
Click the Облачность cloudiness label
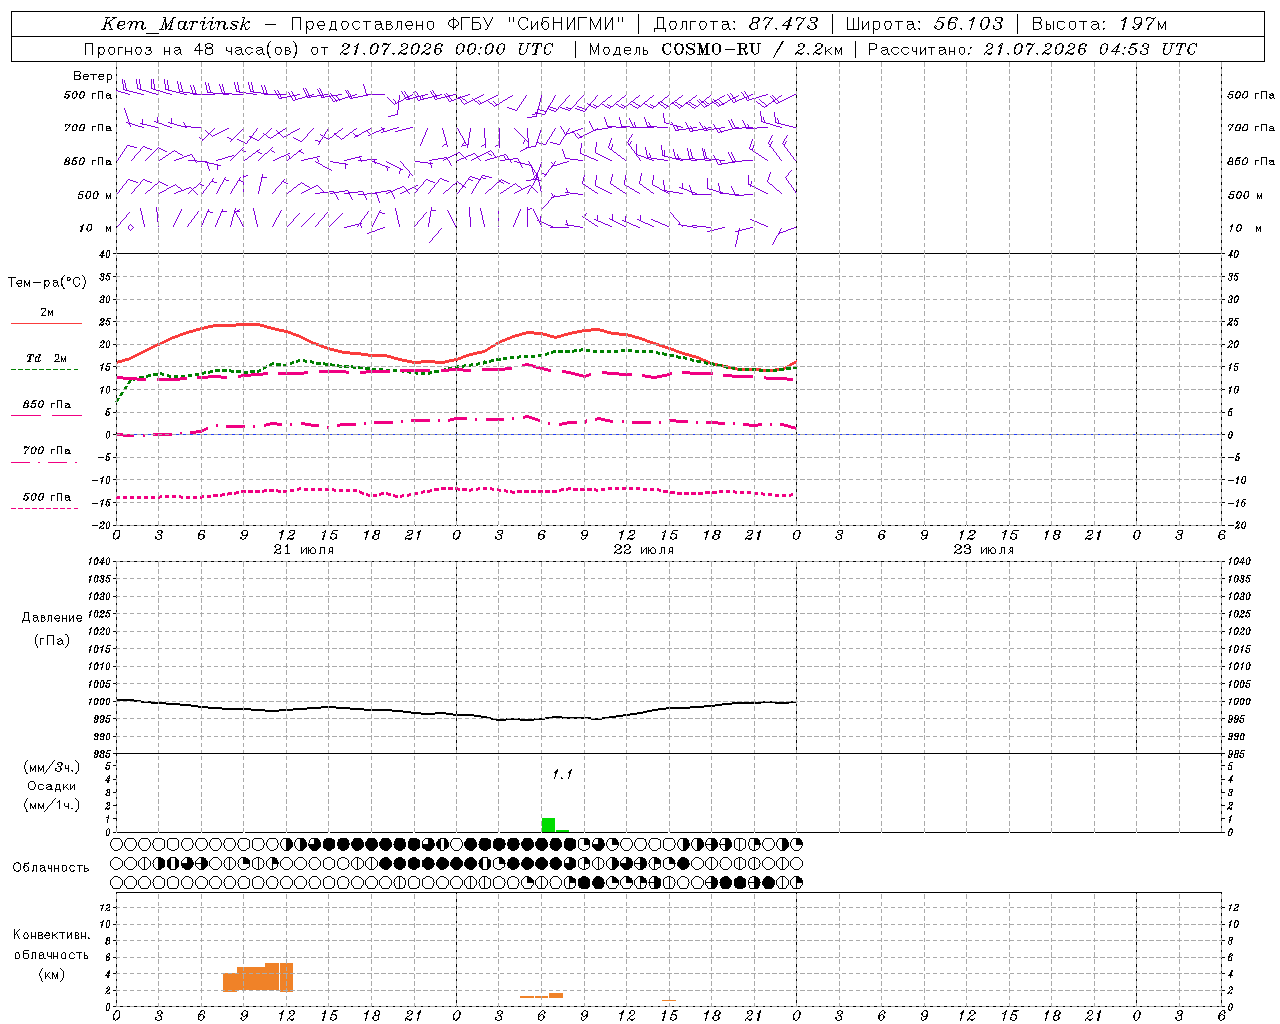[x=51, y=867]
